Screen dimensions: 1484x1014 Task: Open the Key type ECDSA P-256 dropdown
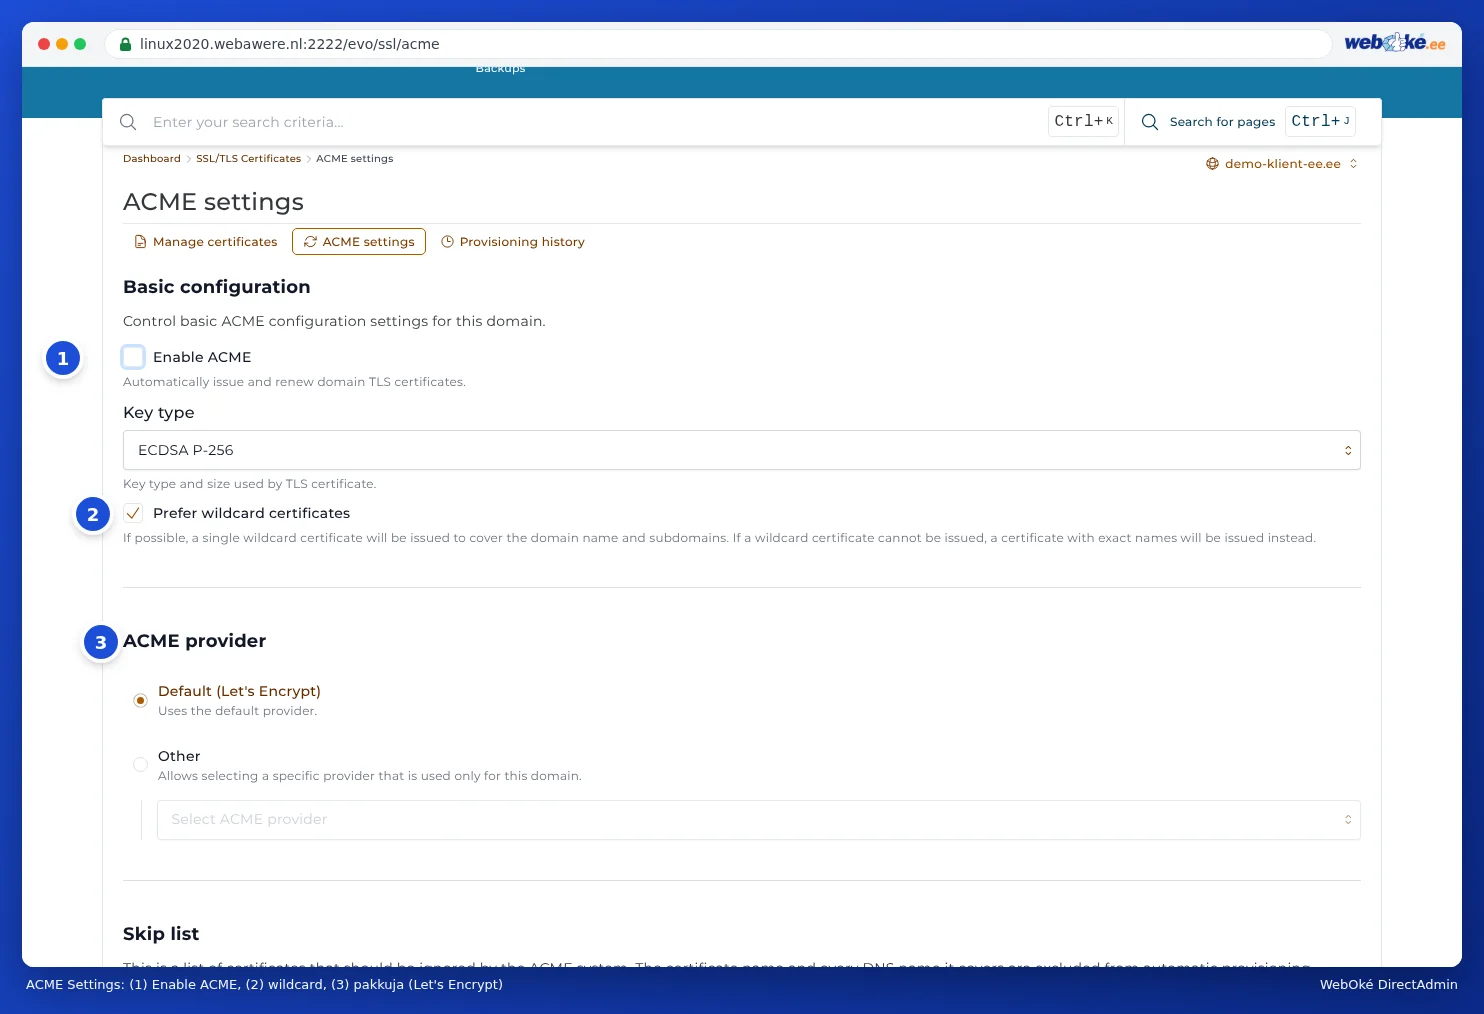point(742,450)
